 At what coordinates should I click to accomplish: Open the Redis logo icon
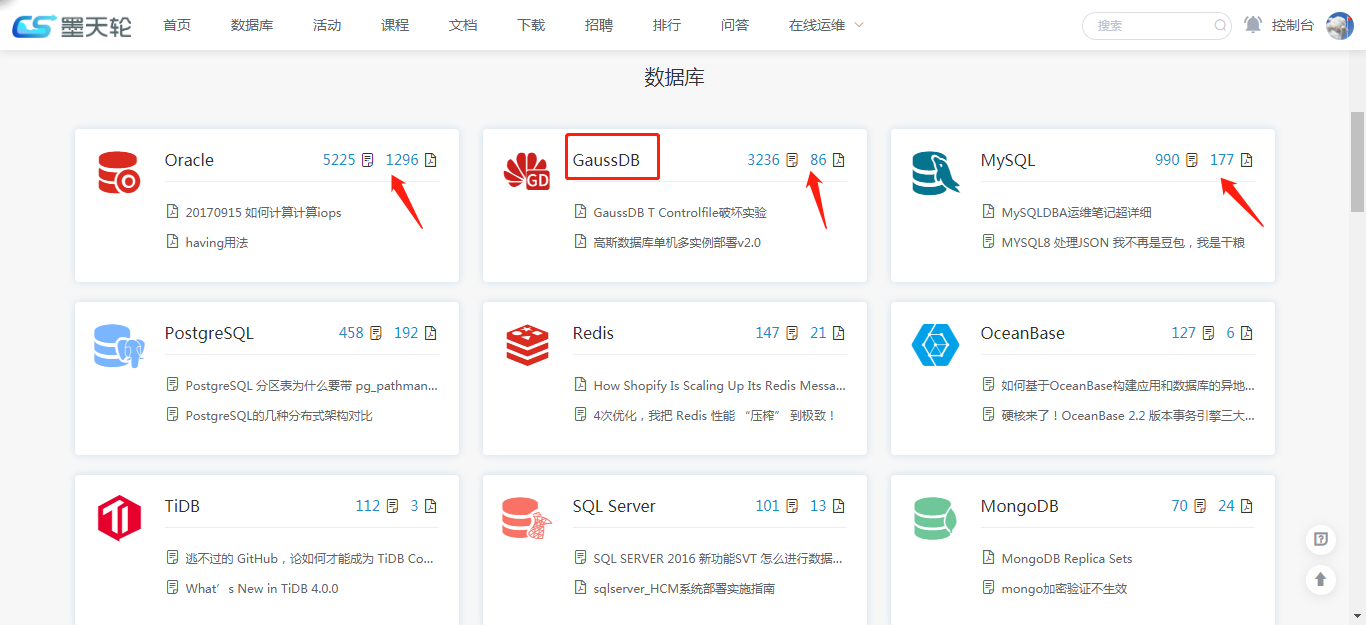526,345
